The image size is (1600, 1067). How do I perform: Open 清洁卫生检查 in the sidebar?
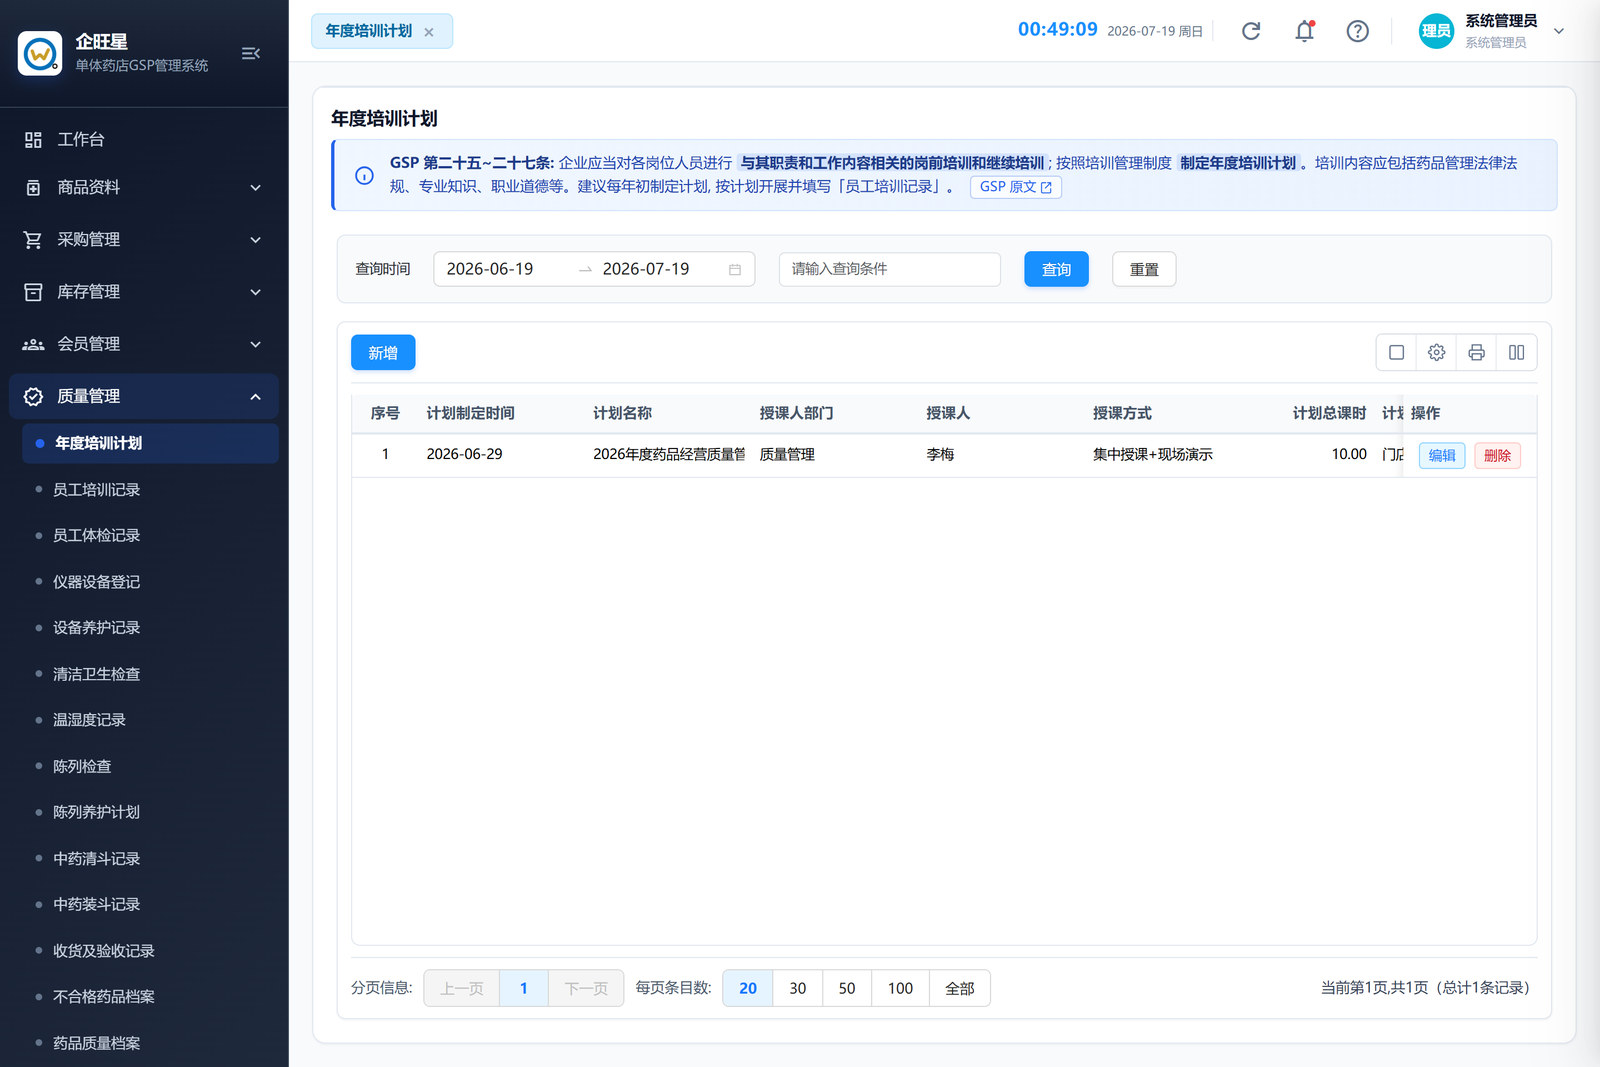(x=150, y=674)
